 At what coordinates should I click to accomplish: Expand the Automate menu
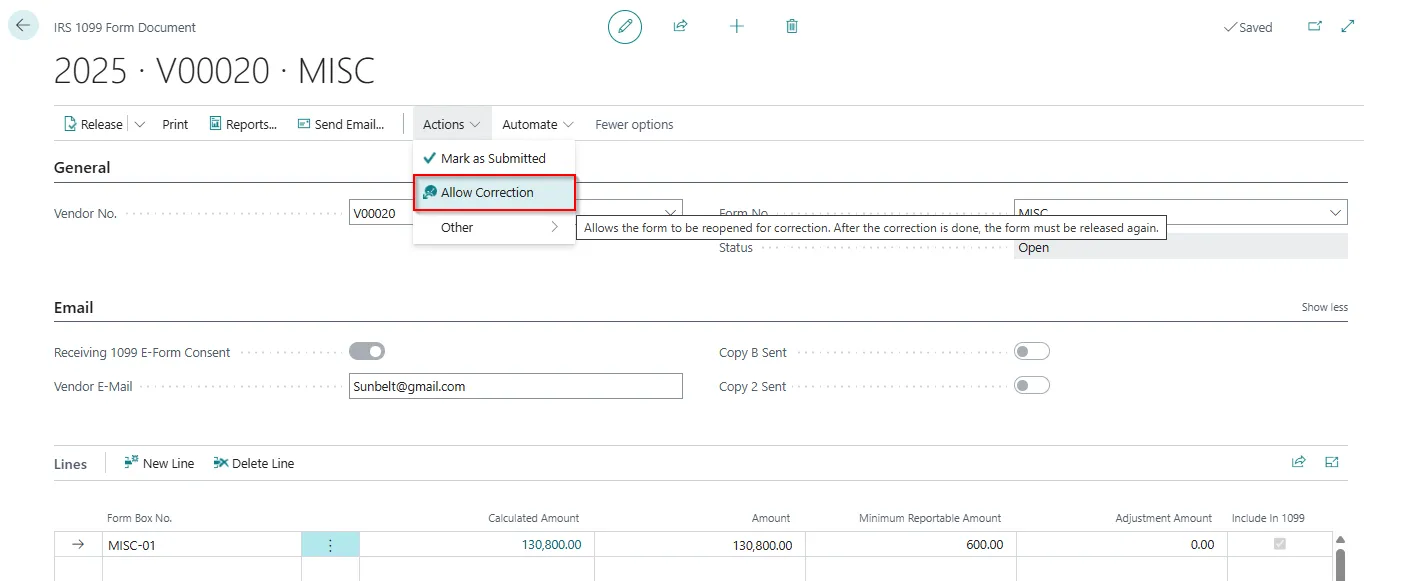(x=537, y=125)
